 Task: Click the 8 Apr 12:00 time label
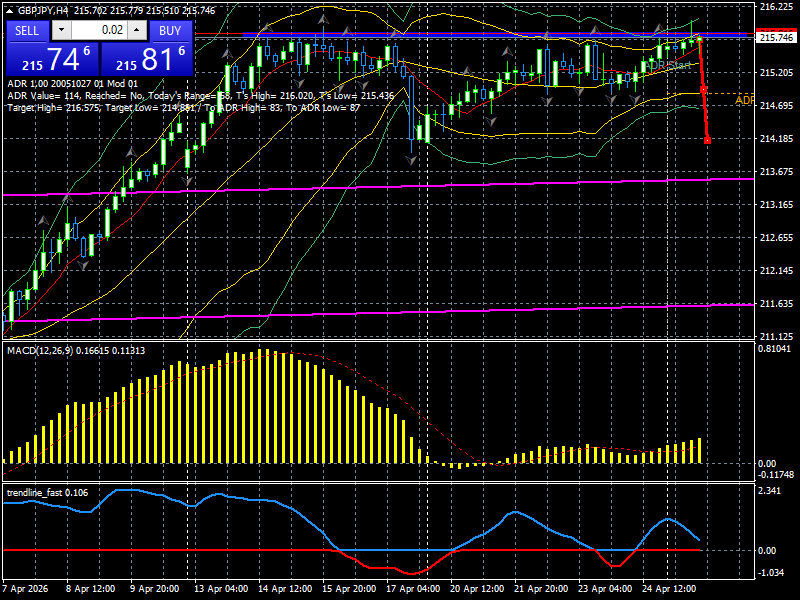click(x=91, y=589)
